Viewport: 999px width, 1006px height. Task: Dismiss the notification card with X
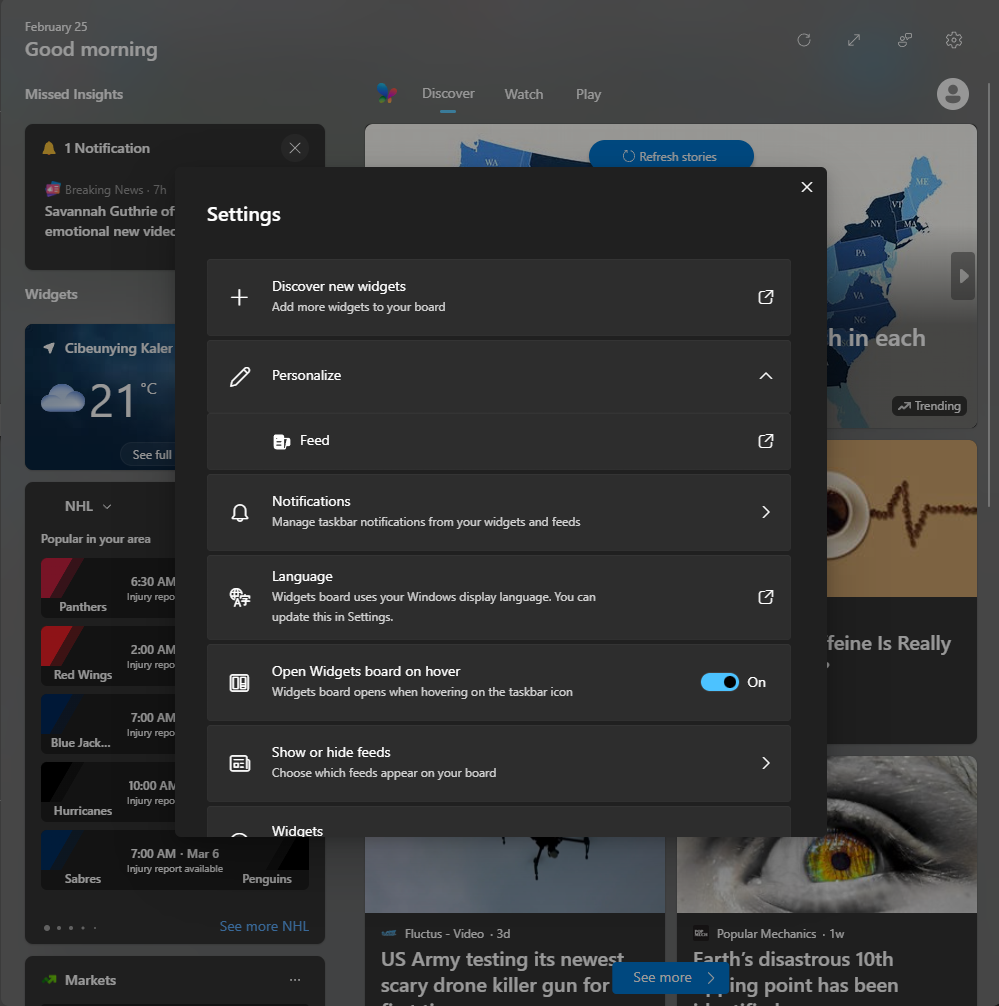(x=294, y=148)
